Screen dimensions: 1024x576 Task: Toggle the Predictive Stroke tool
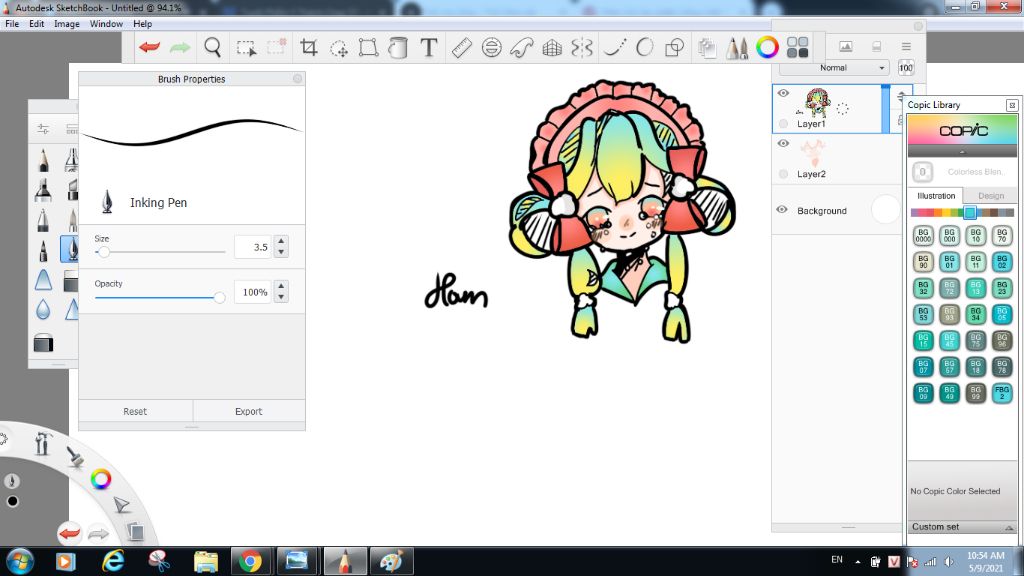click(x=645, y=47)
